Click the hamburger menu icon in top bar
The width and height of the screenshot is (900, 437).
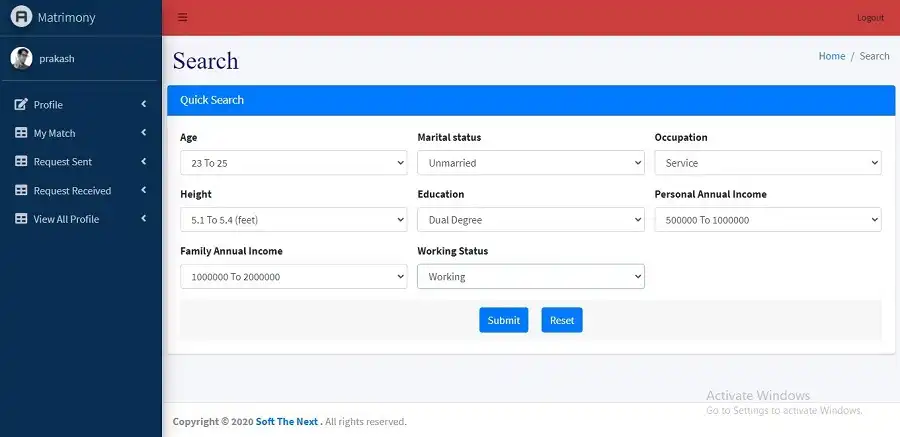(182, 18)
